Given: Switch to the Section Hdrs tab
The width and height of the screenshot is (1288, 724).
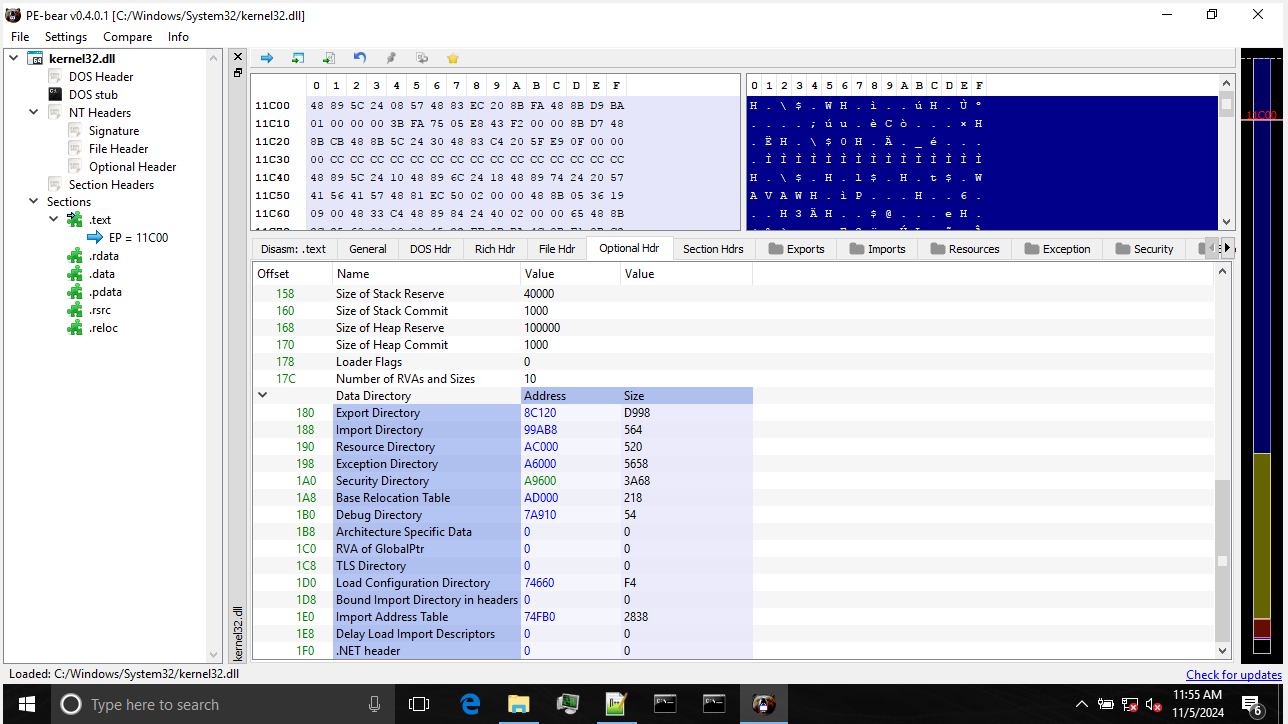Looking at the screenshot, I should click(713, 249).
